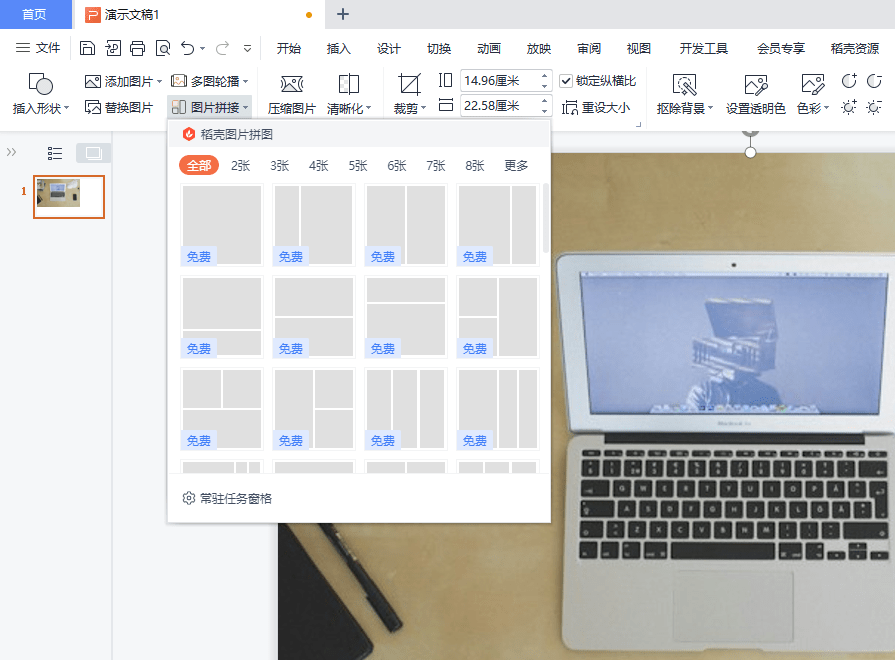Toggle the Lock Aspect Ratio (锁定纵横比) checkbox
Screen dimensions: 895x660
click(566, 81)
